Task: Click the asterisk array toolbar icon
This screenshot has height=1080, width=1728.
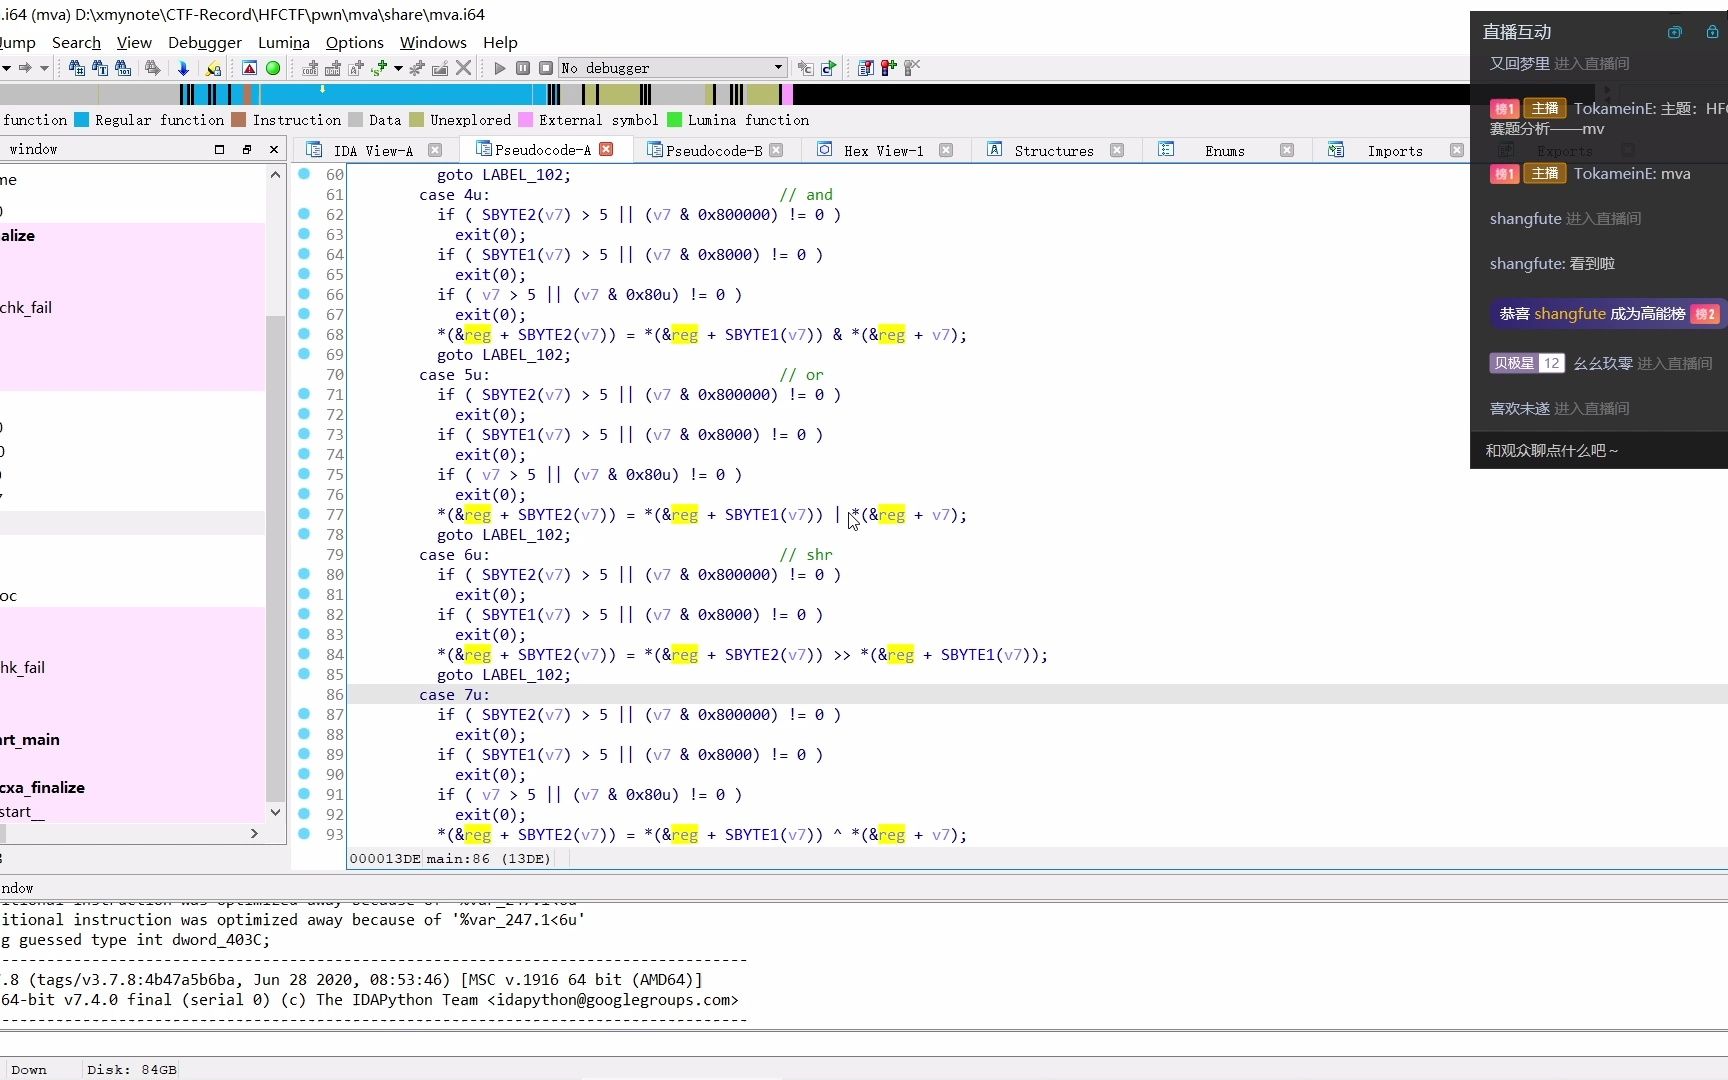Action: click(x=417, y=68)
